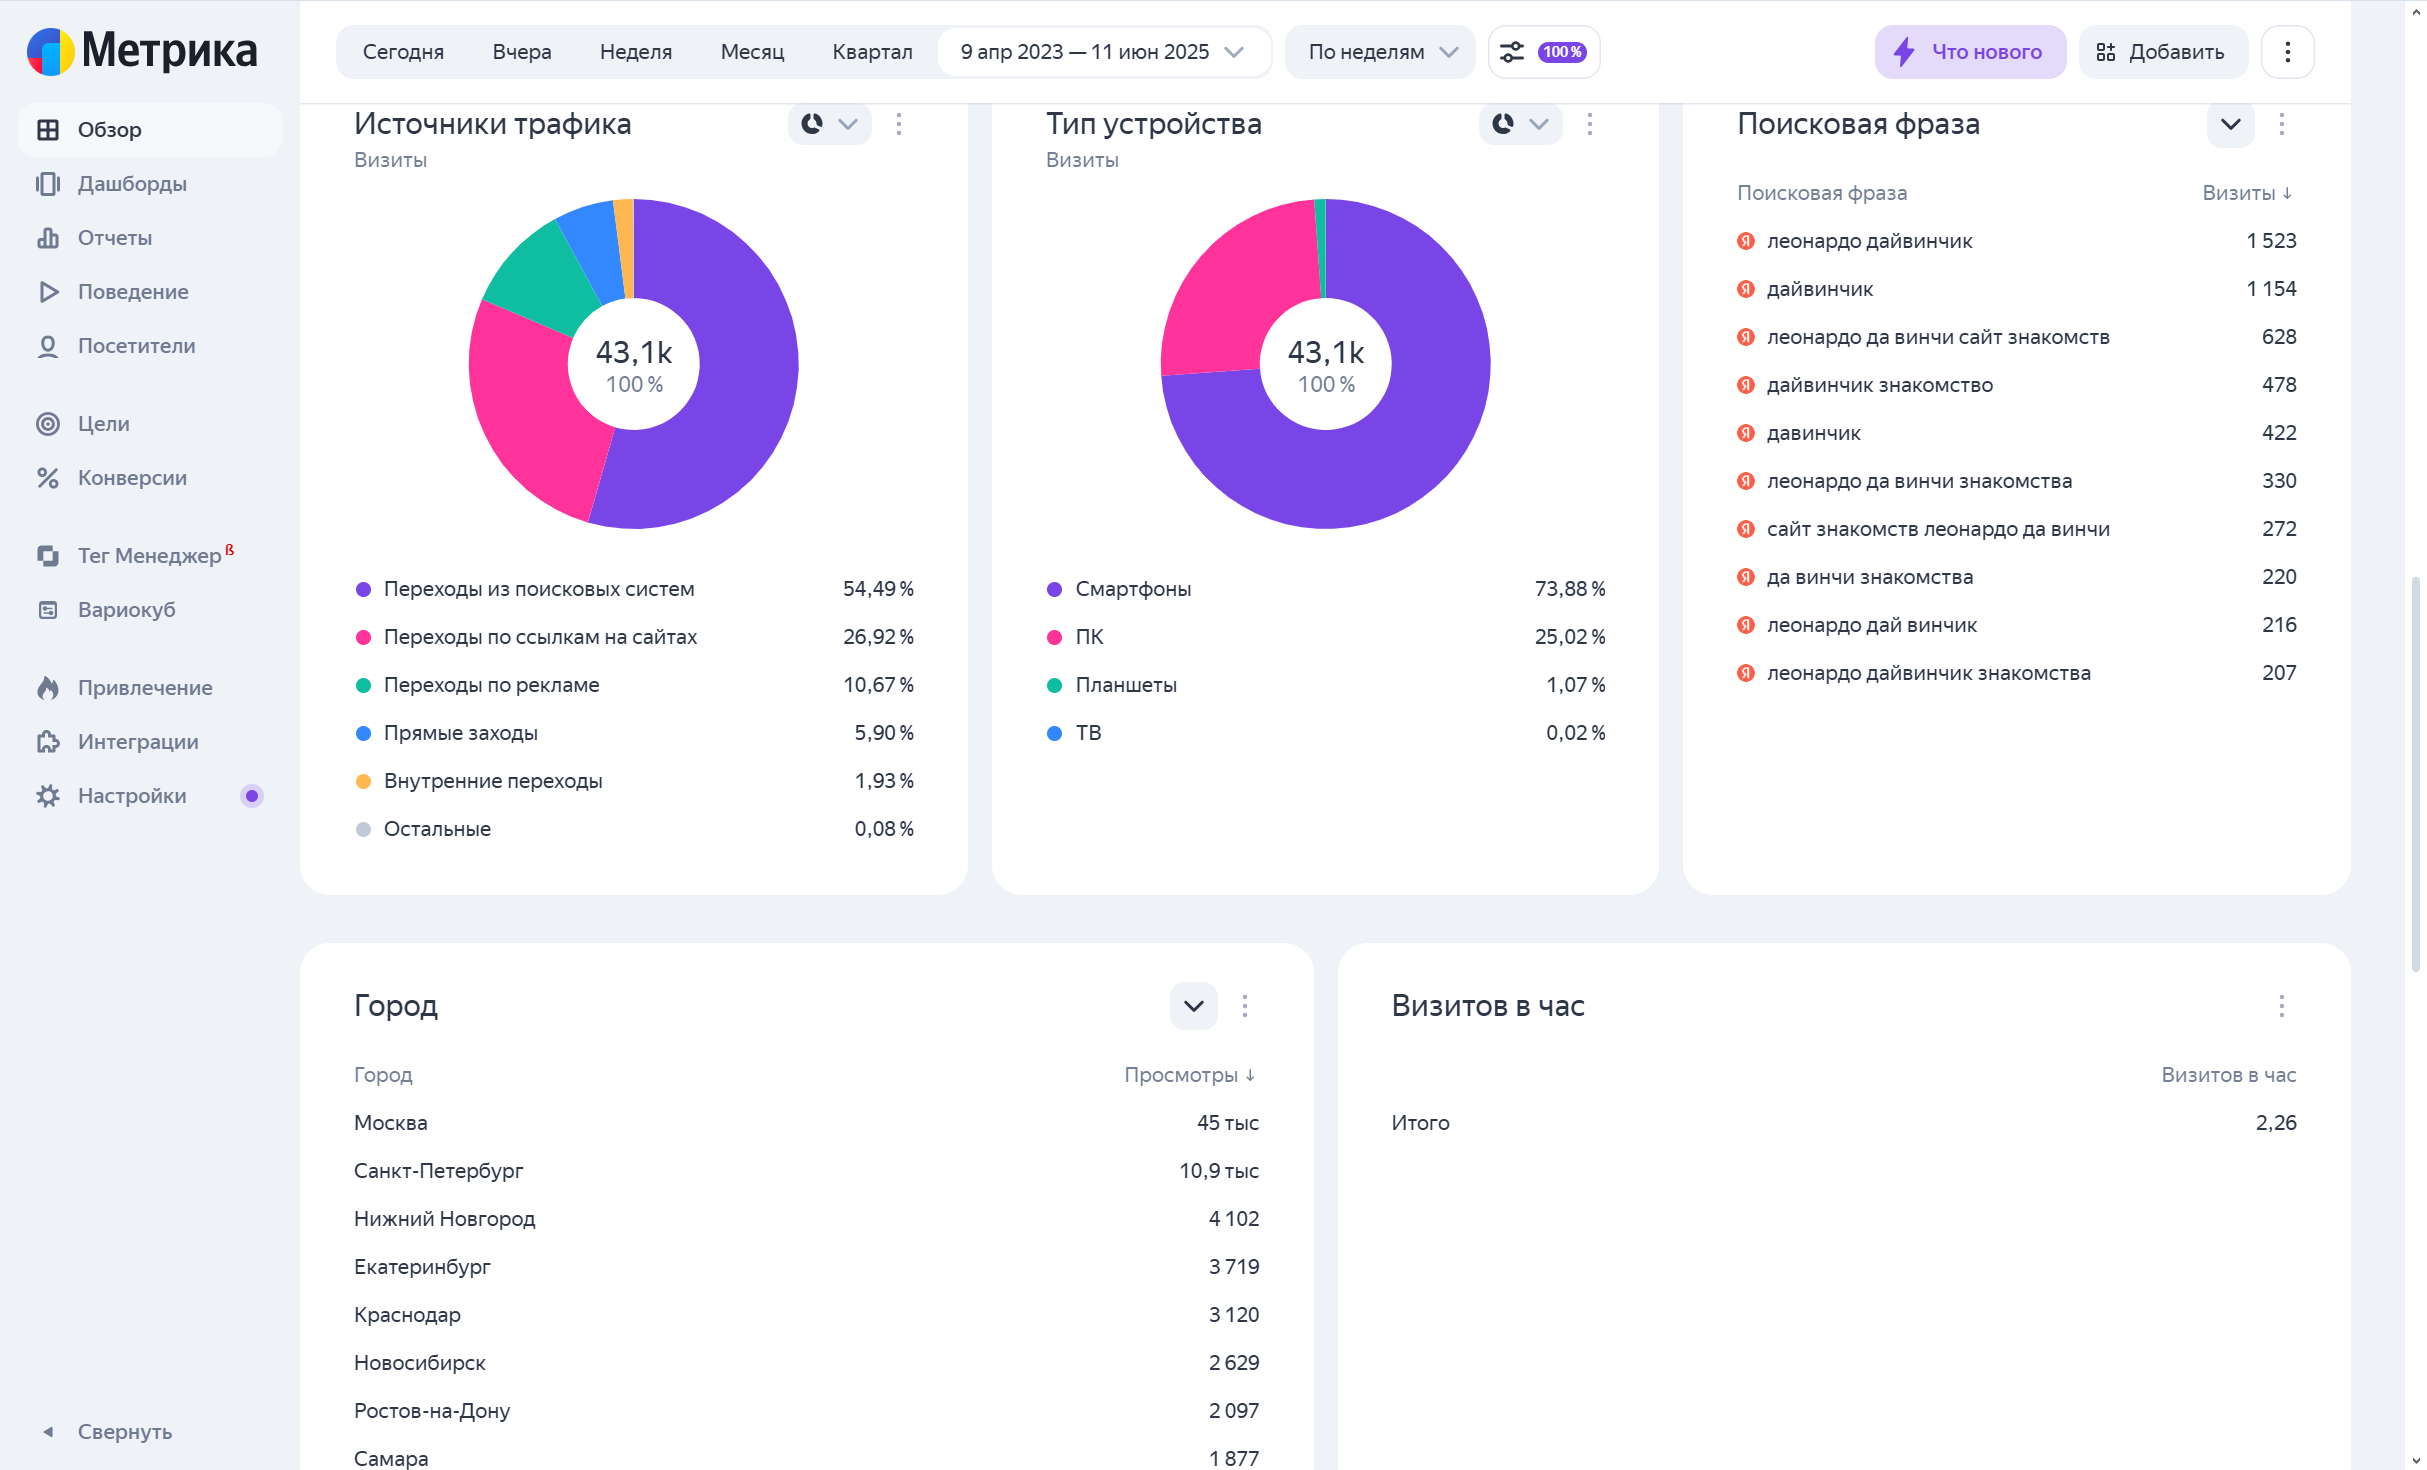Select the Месяц period tab
Screen dimensions: 2427x1470
pos(752,52)
